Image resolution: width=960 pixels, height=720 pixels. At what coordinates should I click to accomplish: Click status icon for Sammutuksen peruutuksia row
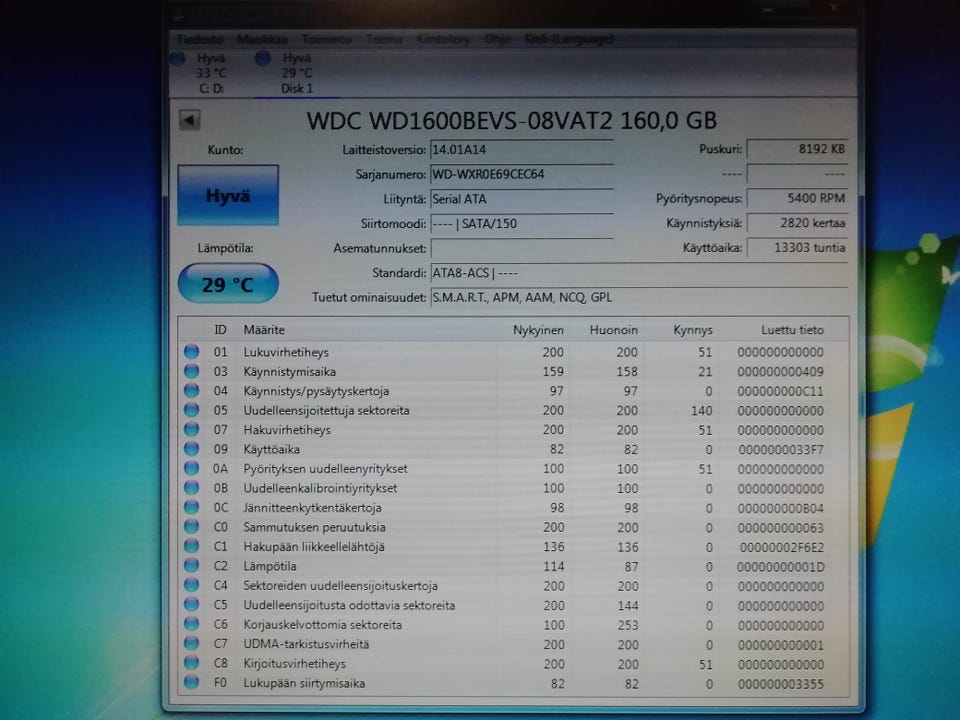point(192,527)
